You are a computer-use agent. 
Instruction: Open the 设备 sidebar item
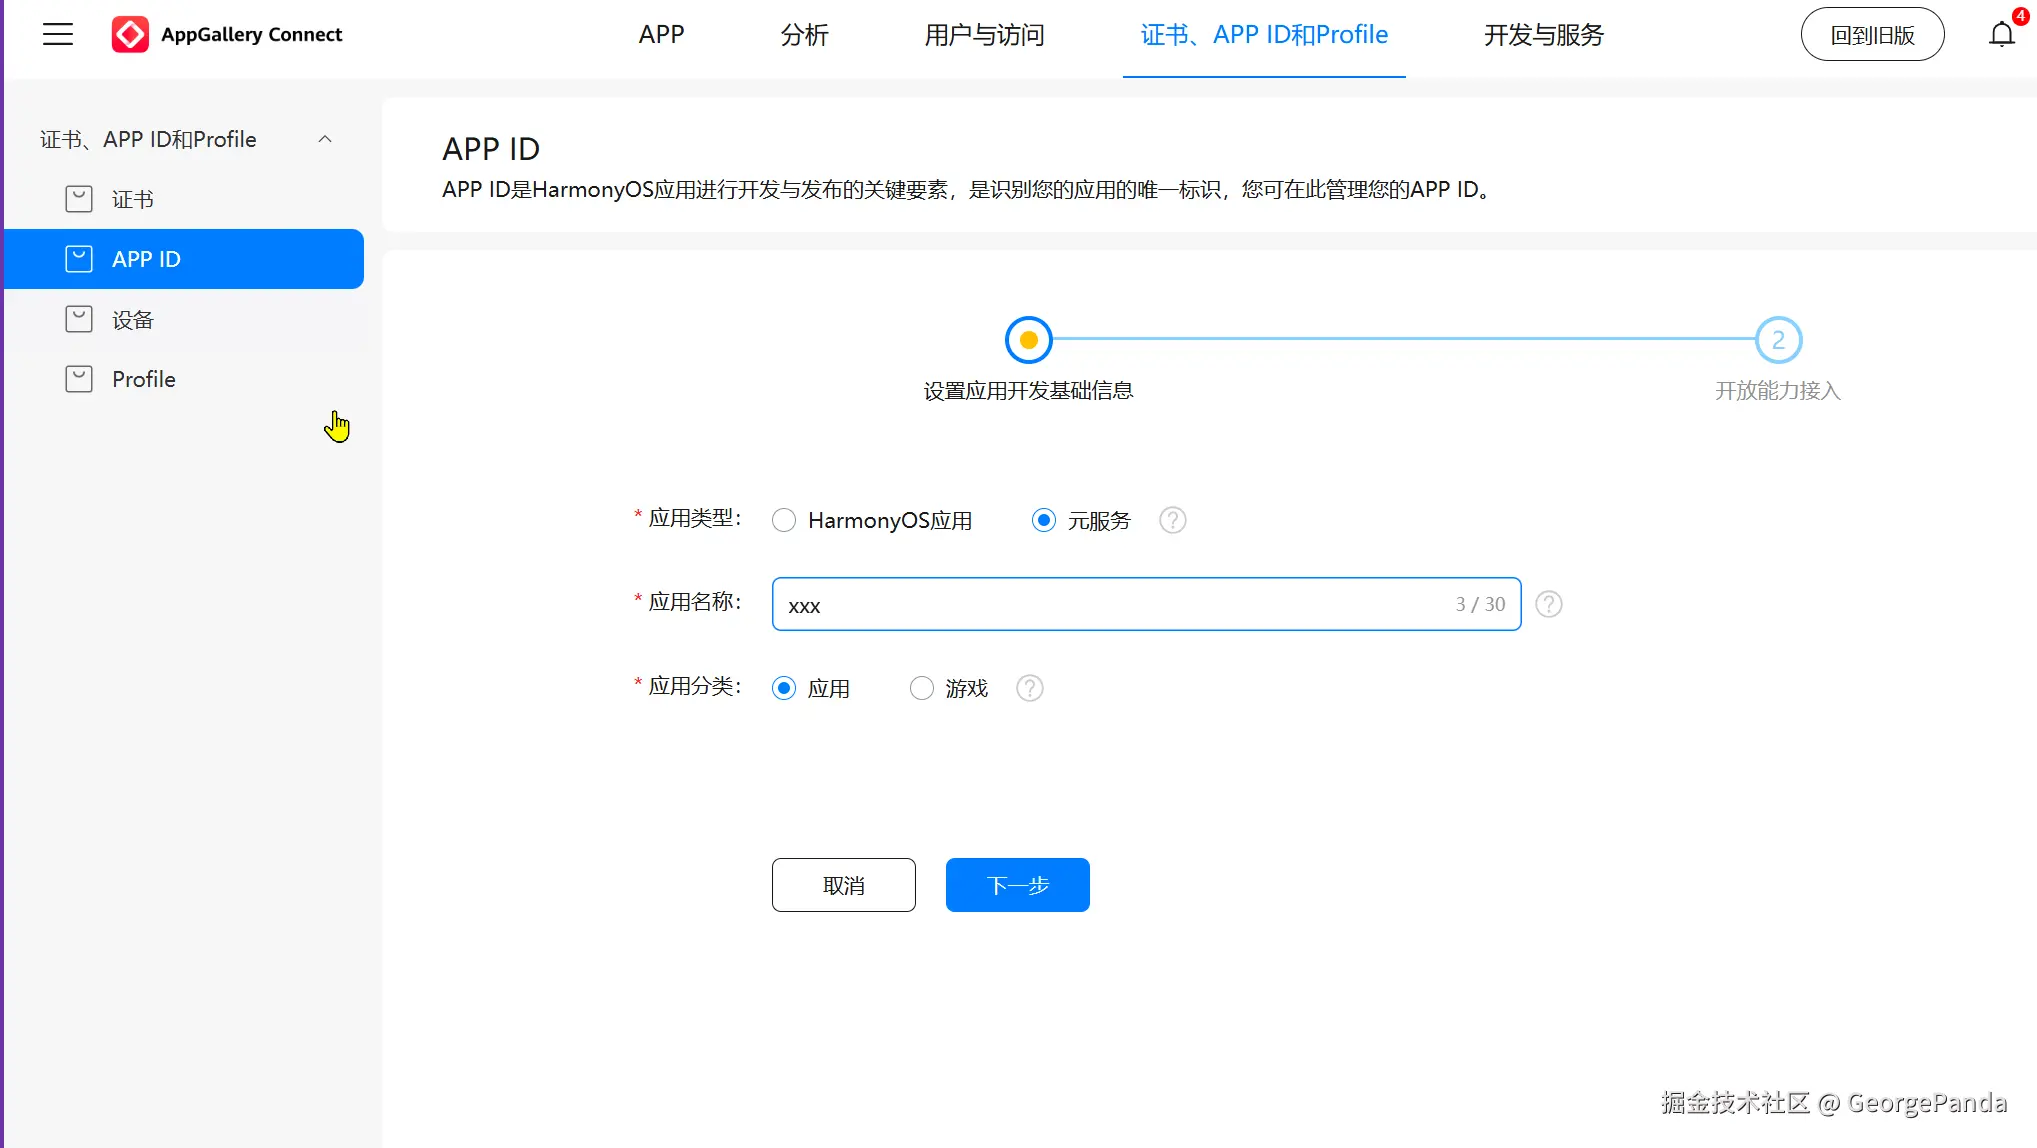point(132,319)
